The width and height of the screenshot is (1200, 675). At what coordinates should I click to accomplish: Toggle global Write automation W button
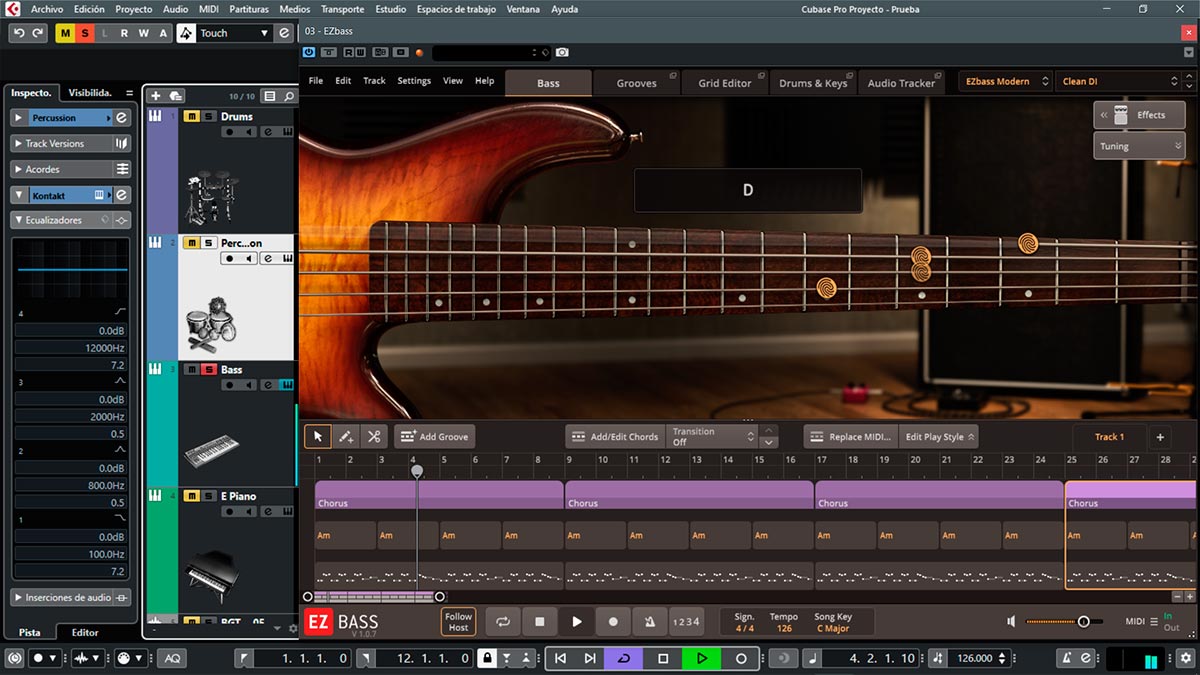[x=143, y=33]
